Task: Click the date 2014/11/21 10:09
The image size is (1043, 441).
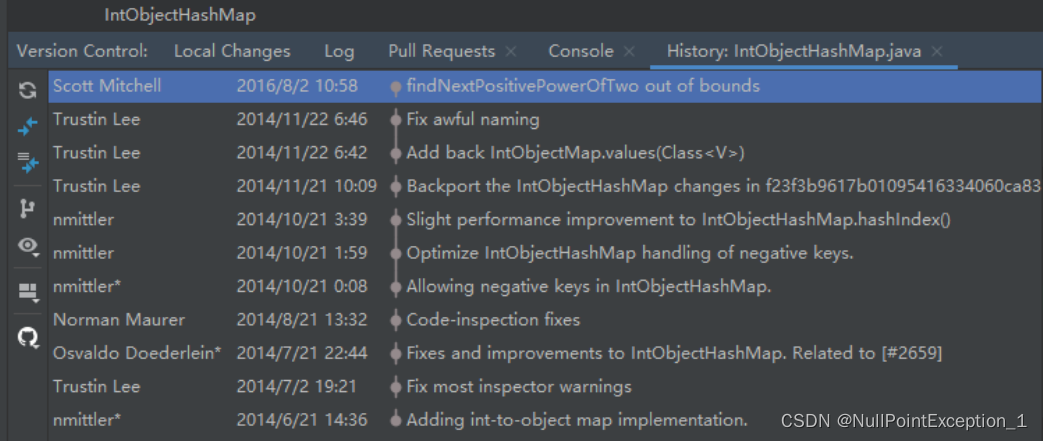Action: (307, 186)
